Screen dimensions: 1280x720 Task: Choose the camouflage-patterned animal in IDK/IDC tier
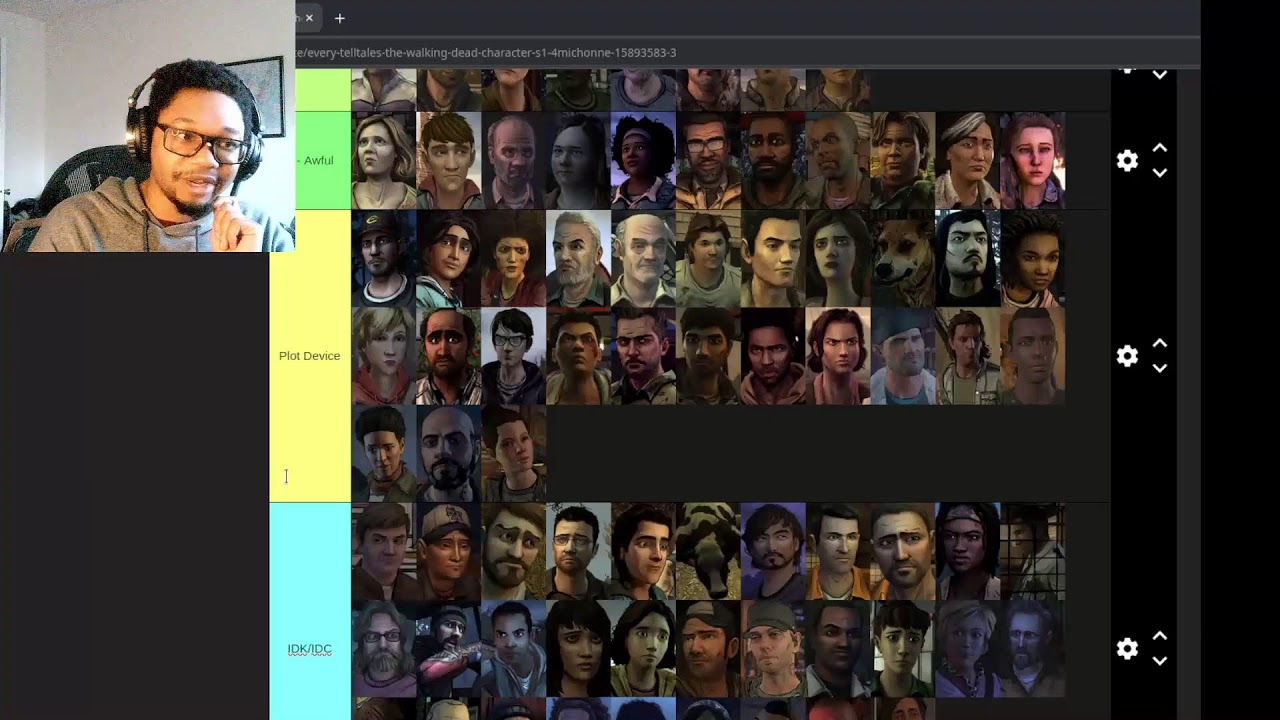click(709, 551)
